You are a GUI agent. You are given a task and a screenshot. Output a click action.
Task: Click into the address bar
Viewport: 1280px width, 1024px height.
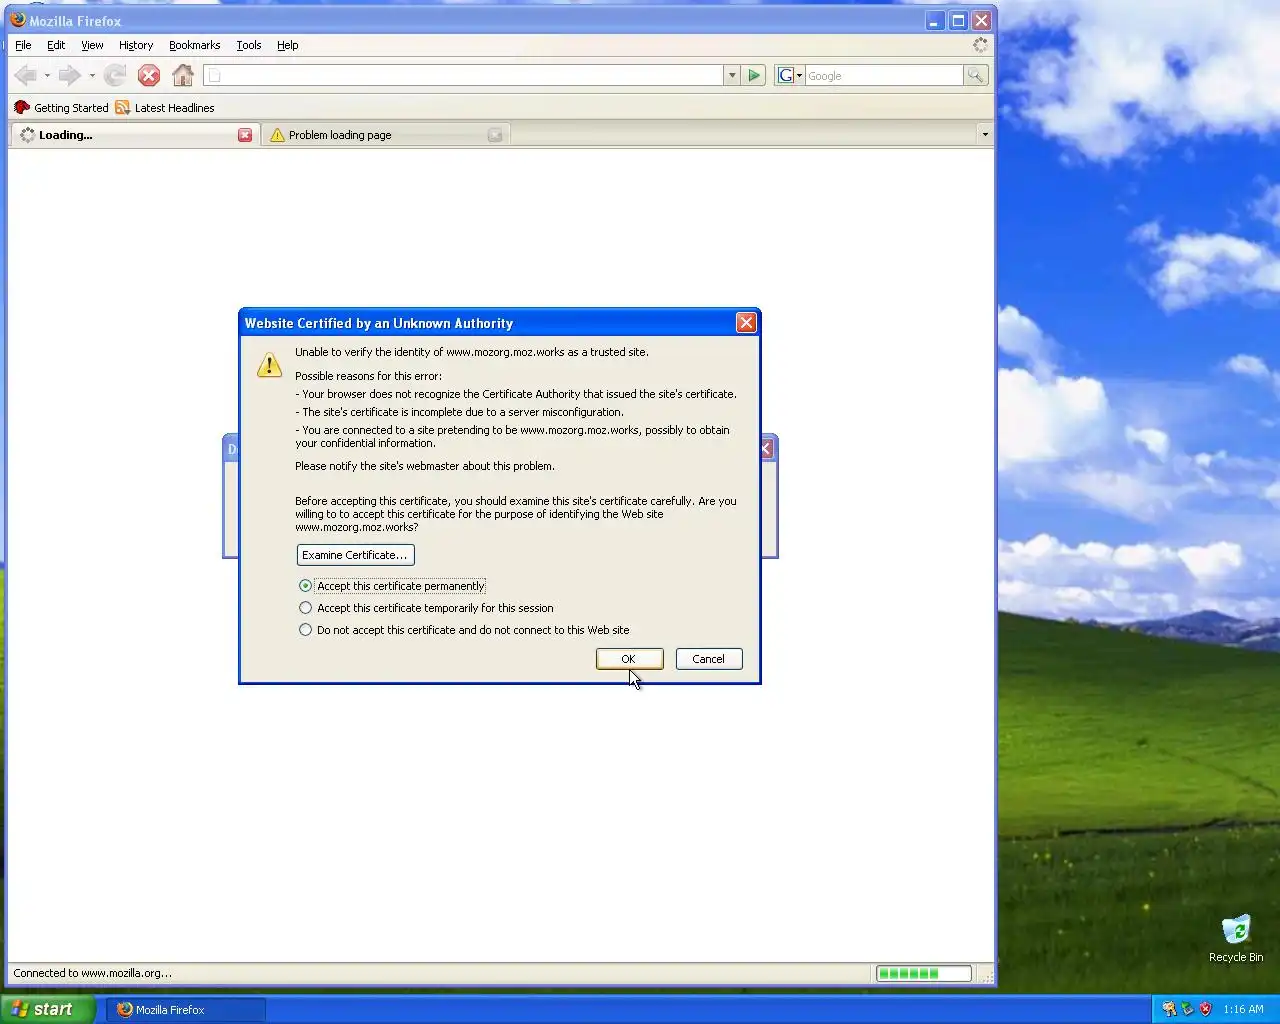point(464,75)
